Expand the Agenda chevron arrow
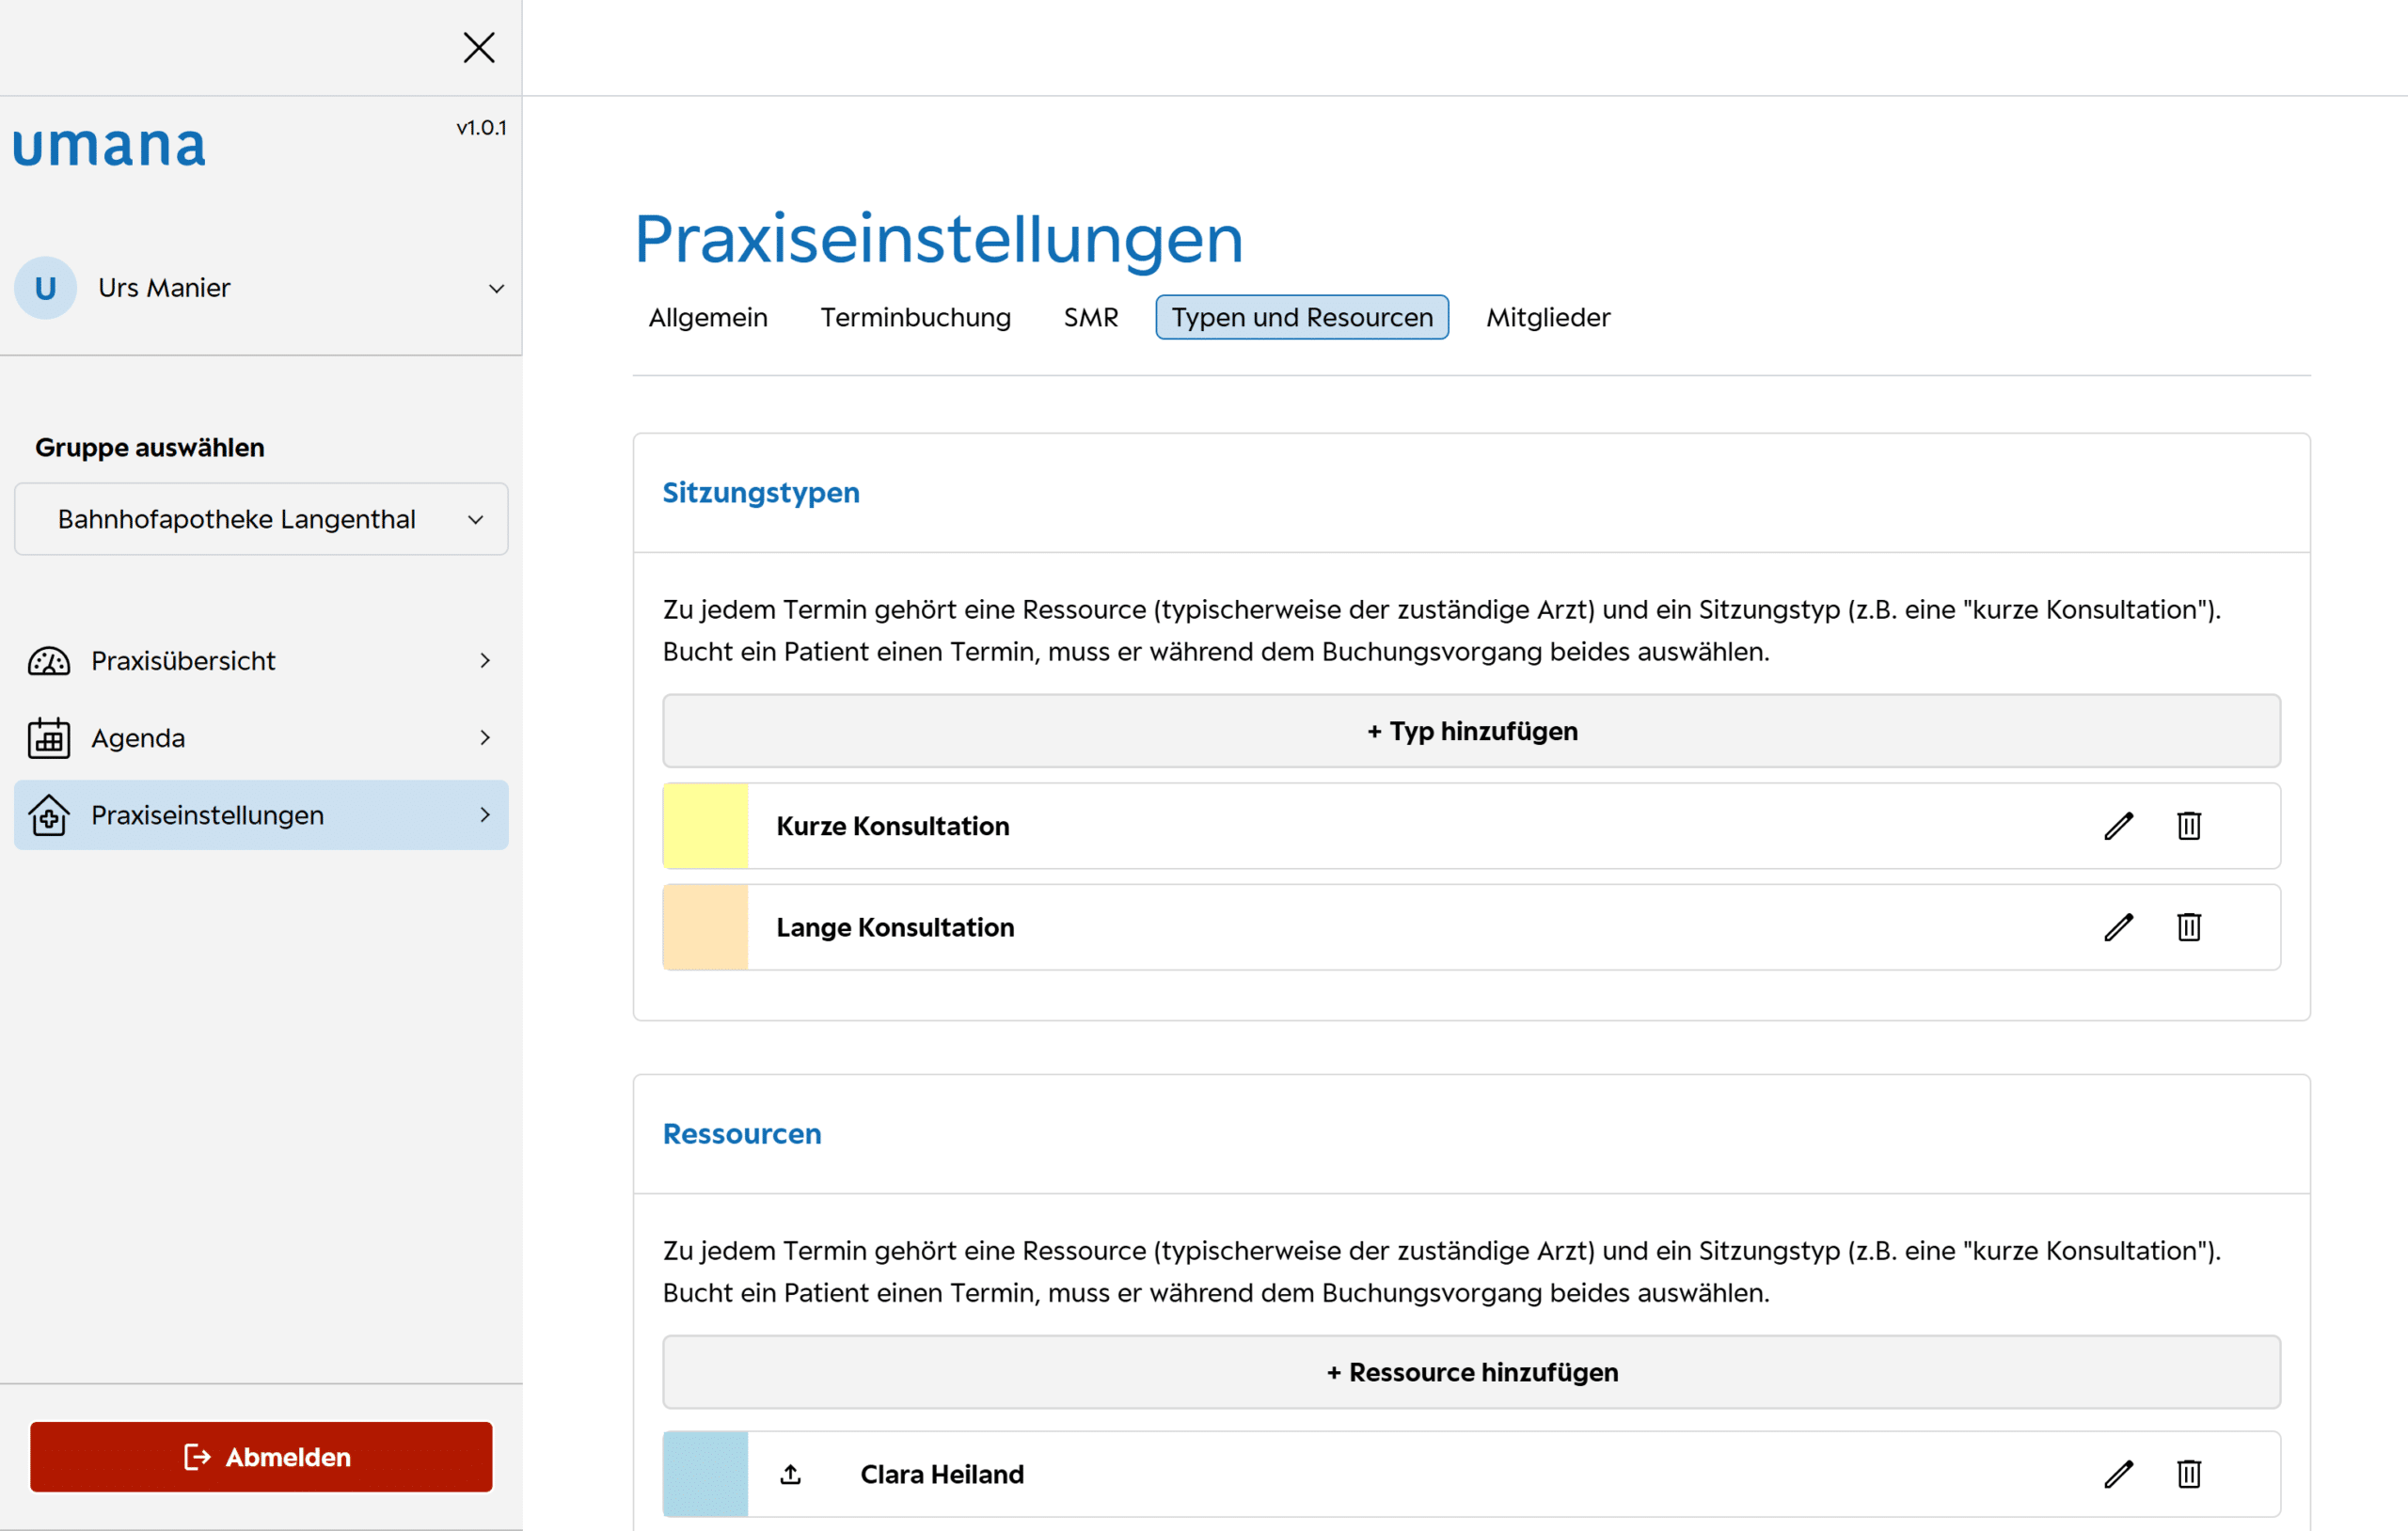Screen dimensions: 2408x1531 click(485, 738)
